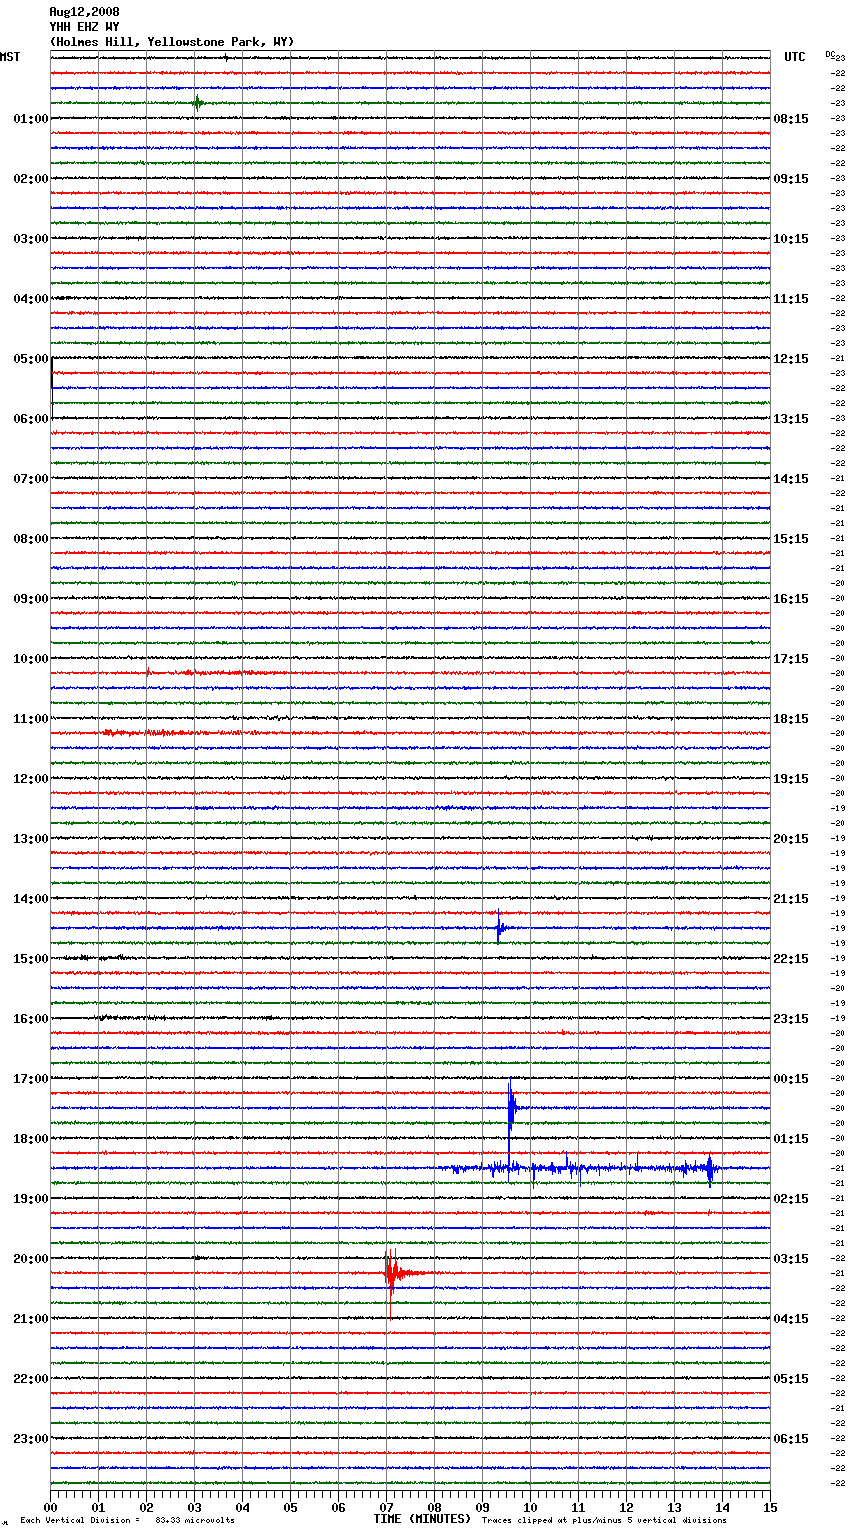Select the '07' tick on the minutes axis
The height and width of the screenshot is (1534, 850).
click(x=387, y=1507)
